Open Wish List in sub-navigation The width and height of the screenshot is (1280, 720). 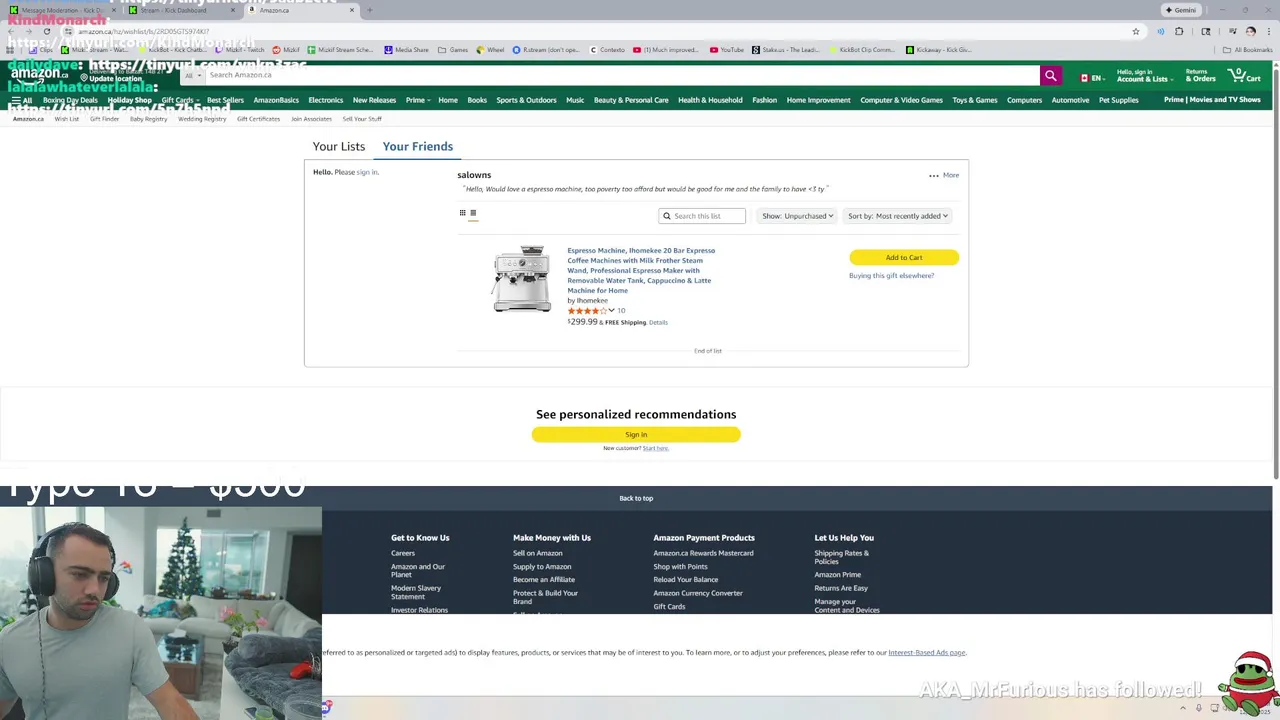(x=66, y=119)
